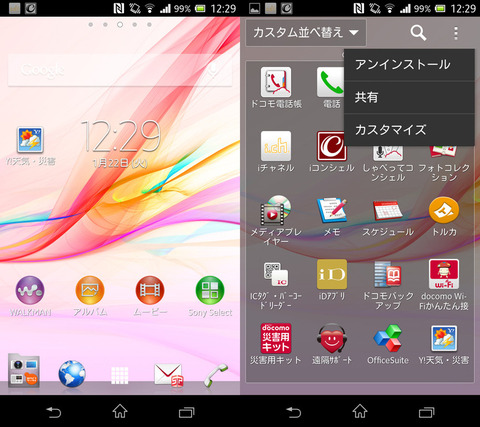Viewport: 480px width, 427px height.
Task: Choose 共有 in the popup menu
Action: (x=409, y=97)
